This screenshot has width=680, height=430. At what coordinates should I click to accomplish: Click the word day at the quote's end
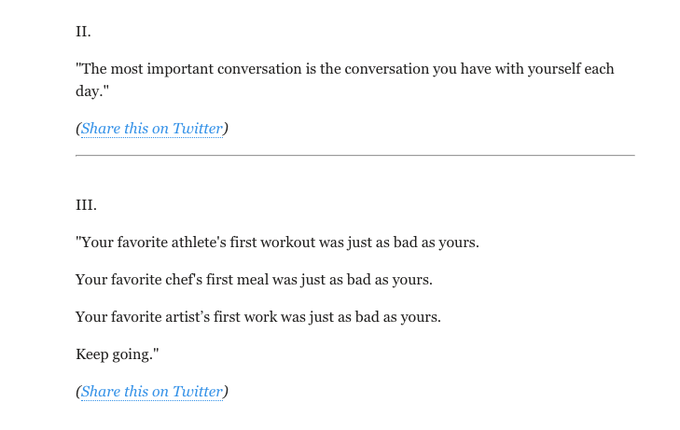pyautogui.click(x=88, y=91)
